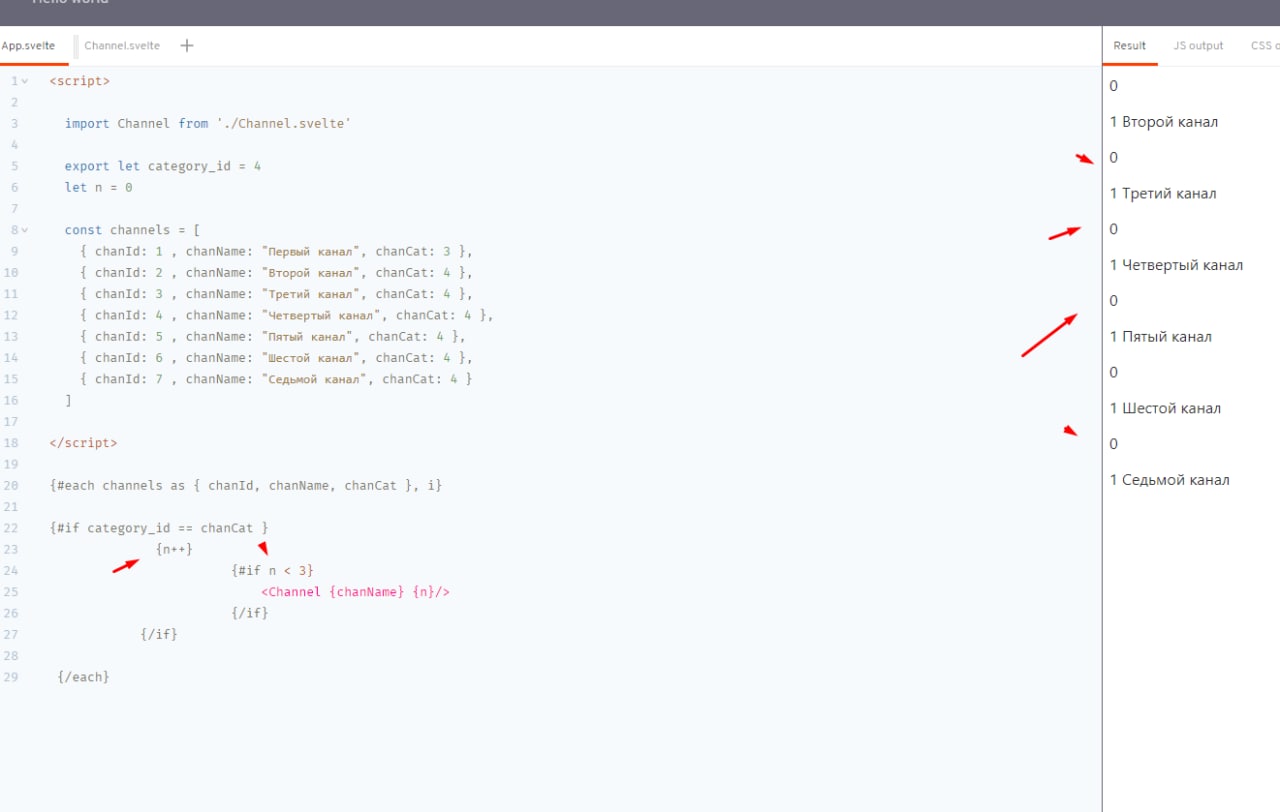The height and width of the screenshot is (812, 1280).
Task: Collapse the channels array fold arrow on line 8
Action: 25,230
